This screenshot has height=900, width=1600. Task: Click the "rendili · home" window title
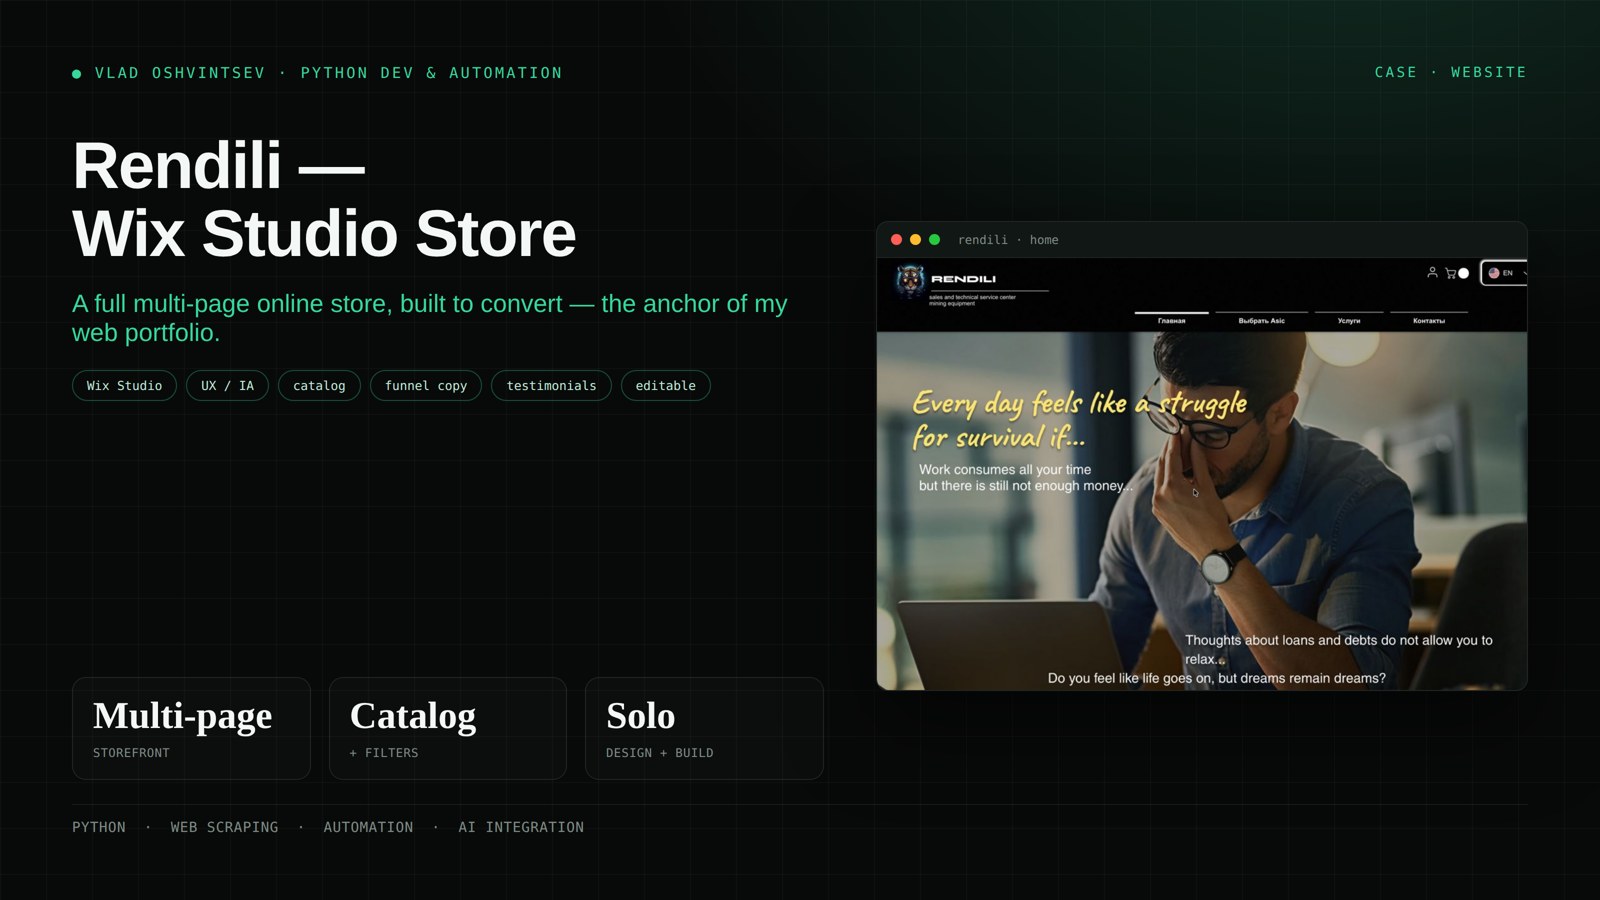[1008, 240]
